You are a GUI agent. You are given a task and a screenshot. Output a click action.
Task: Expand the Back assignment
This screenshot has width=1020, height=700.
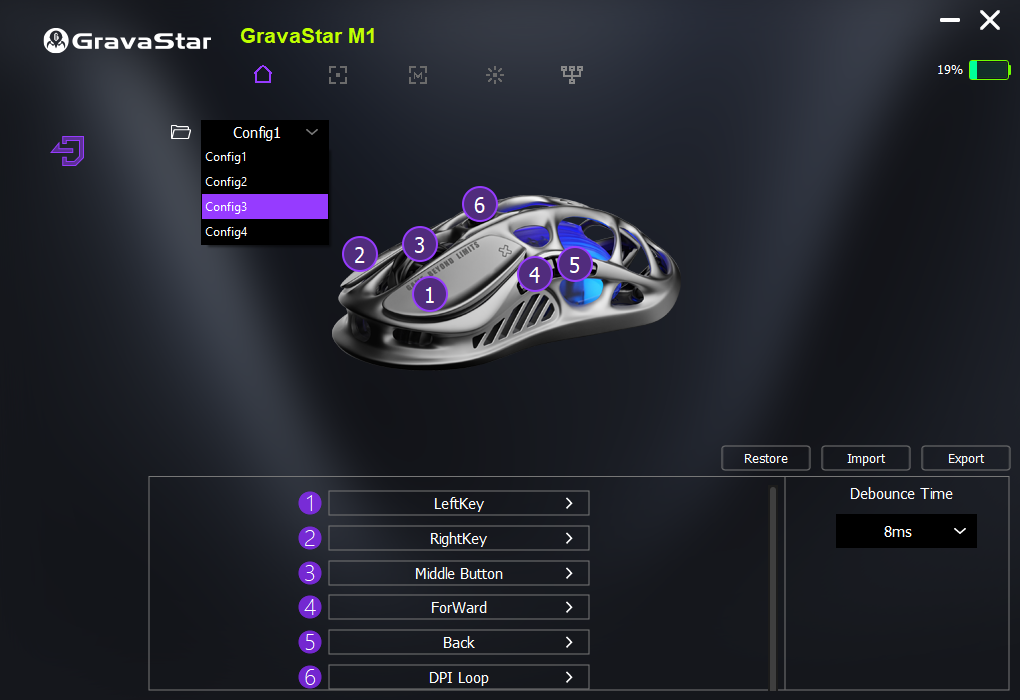click(459, 642)
